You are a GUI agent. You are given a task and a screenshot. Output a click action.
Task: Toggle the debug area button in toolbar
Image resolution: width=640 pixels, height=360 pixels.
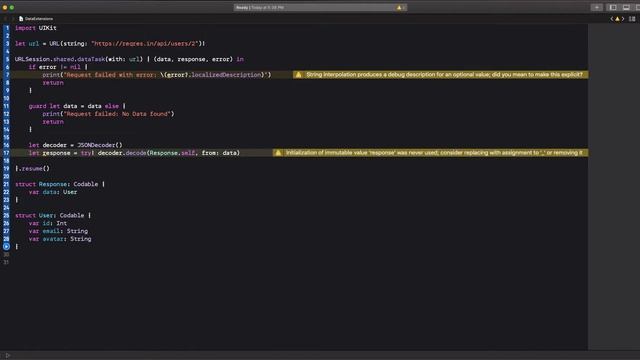coord(626,7)
